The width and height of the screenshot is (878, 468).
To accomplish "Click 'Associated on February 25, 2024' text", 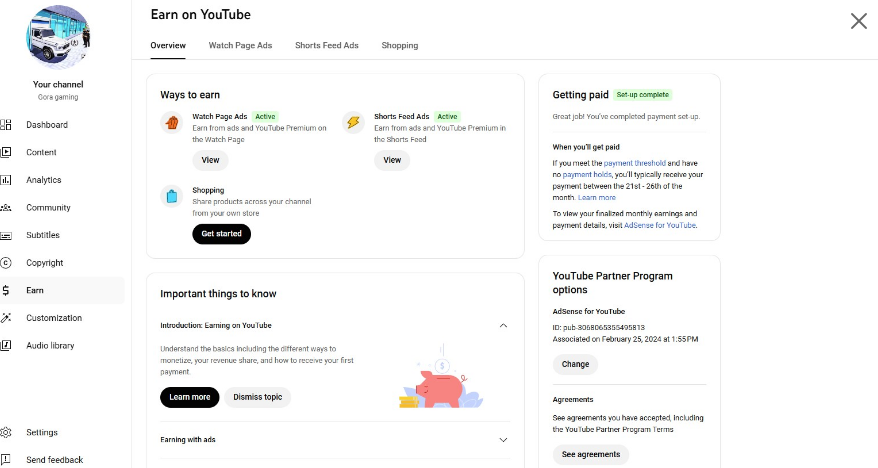I will [x=625, y=339].
